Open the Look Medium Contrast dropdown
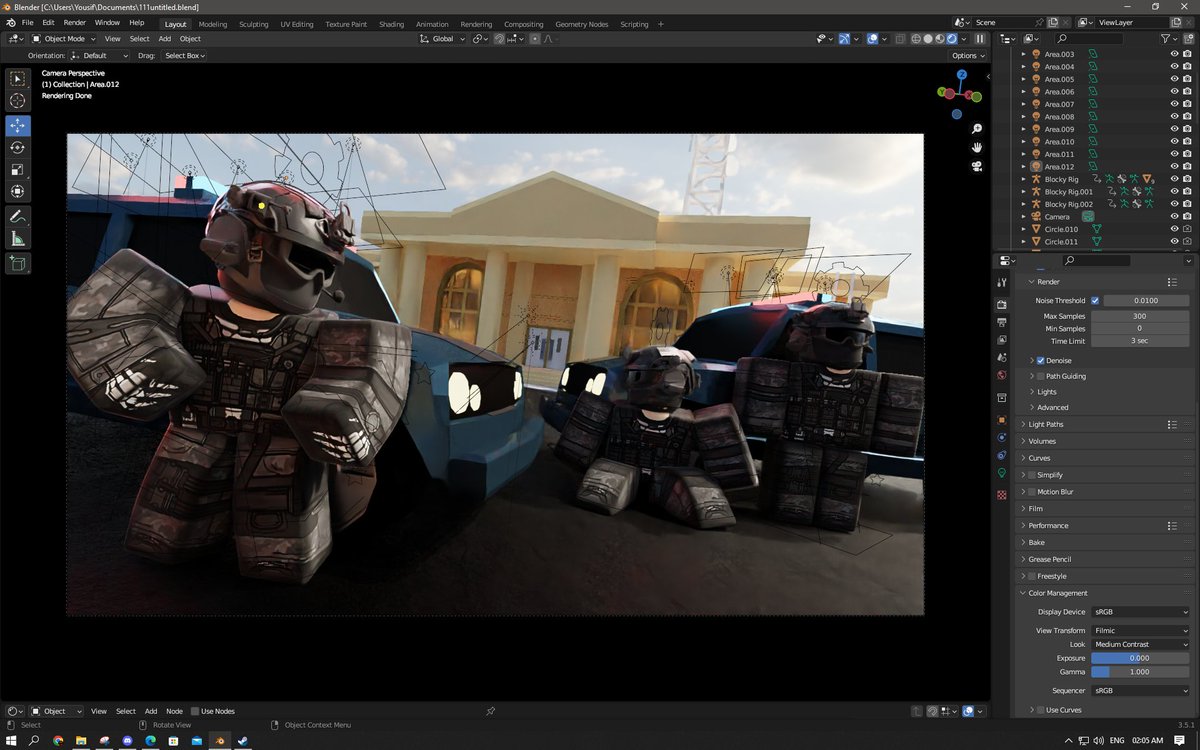The image size is (1200, 750). (1140, 644)
